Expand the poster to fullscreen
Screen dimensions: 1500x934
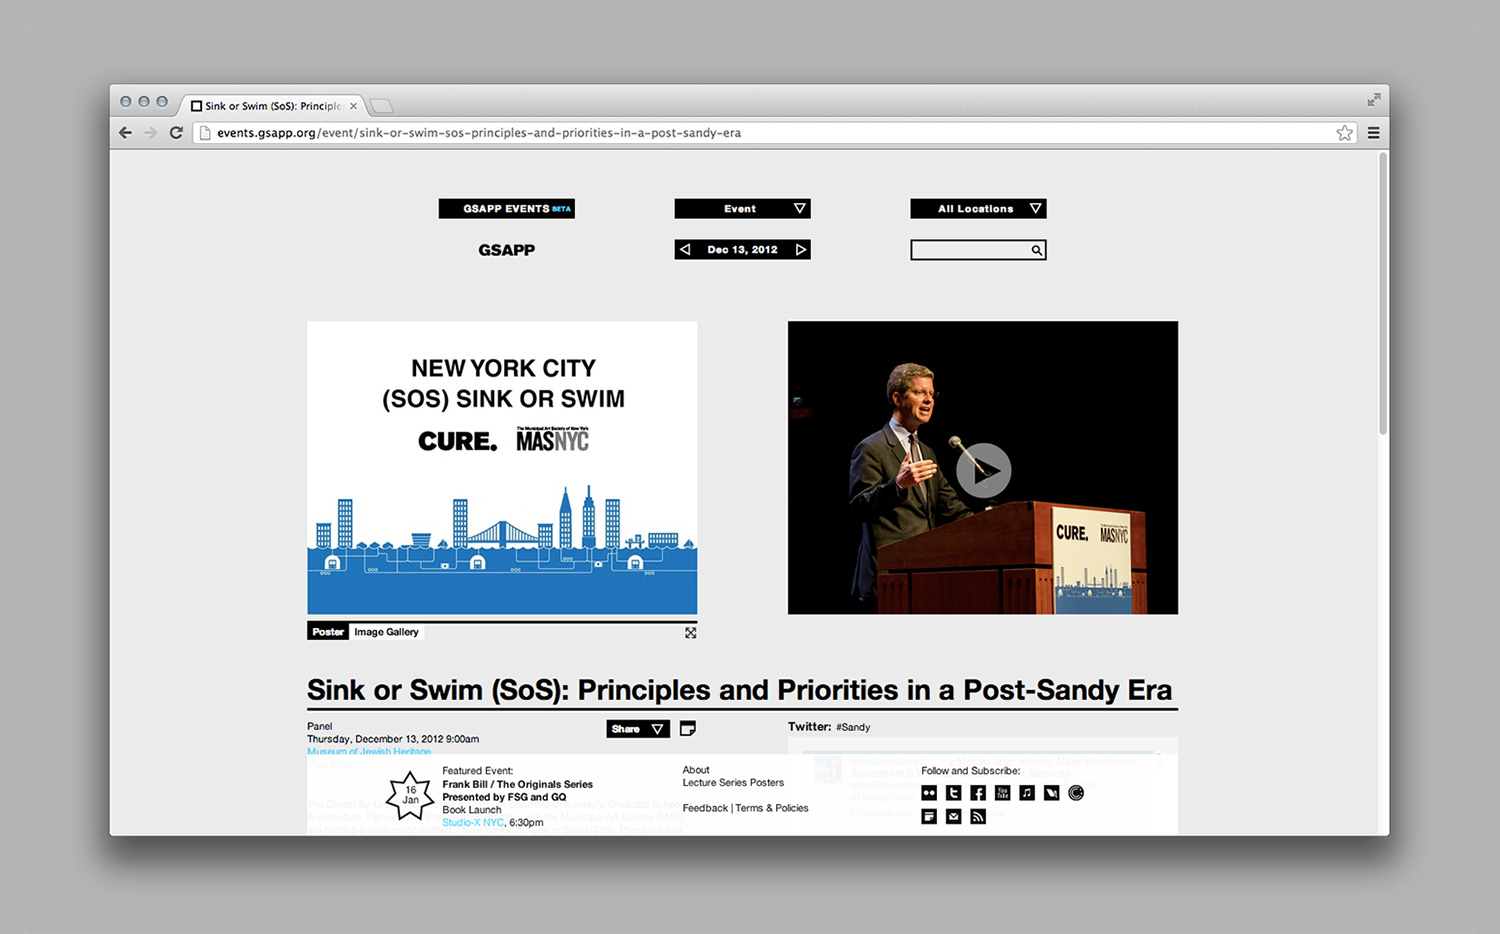(690, 633)
